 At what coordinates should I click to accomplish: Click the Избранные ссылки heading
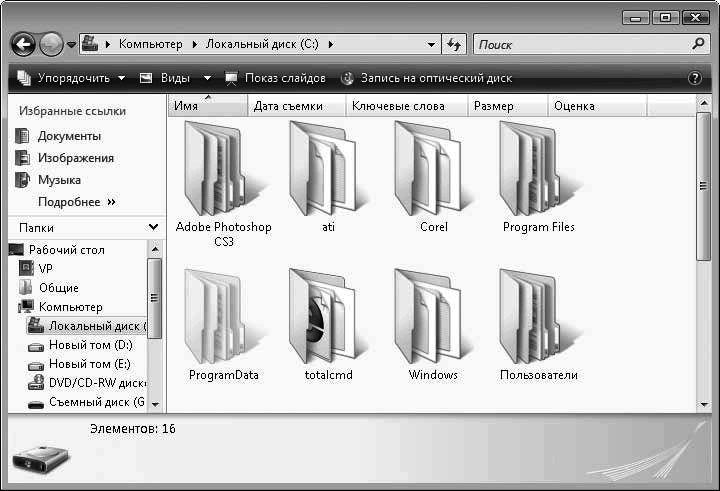(72, 111)
